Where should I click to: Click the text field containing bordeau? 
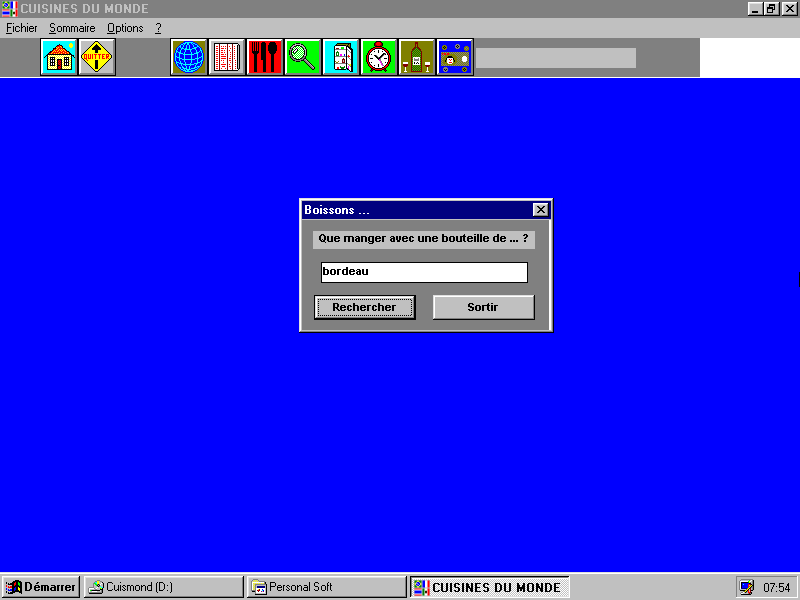tap(423, 272)
